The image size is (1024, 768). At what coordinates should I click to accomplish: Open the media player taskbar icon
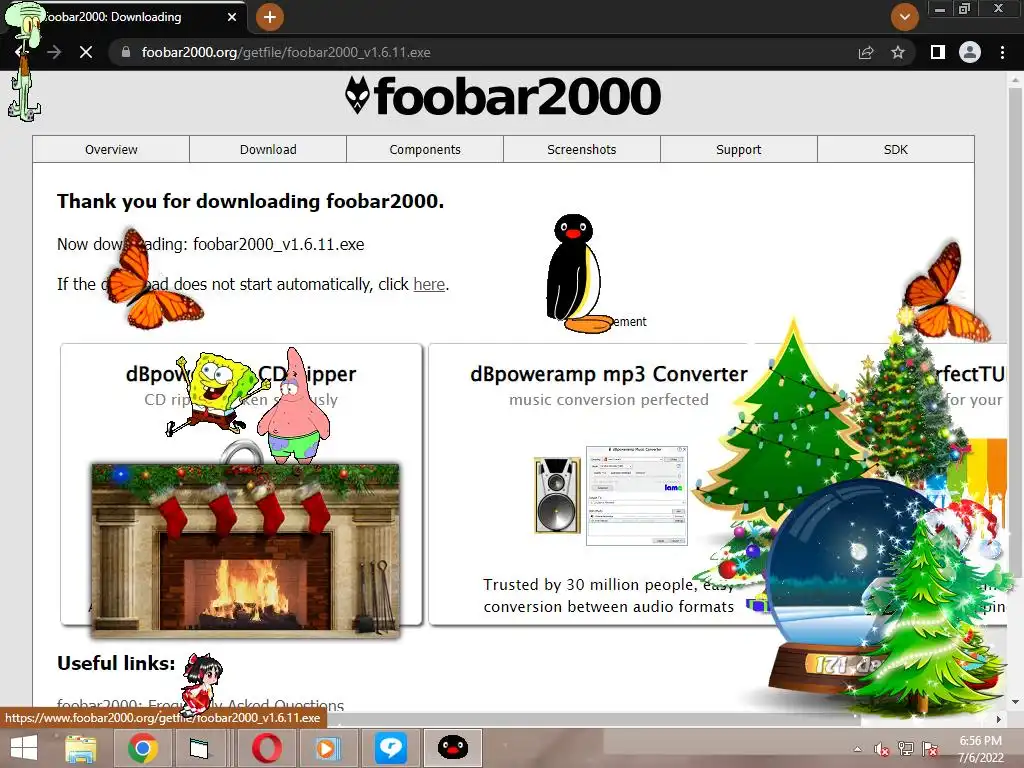[x=327, y=748]
